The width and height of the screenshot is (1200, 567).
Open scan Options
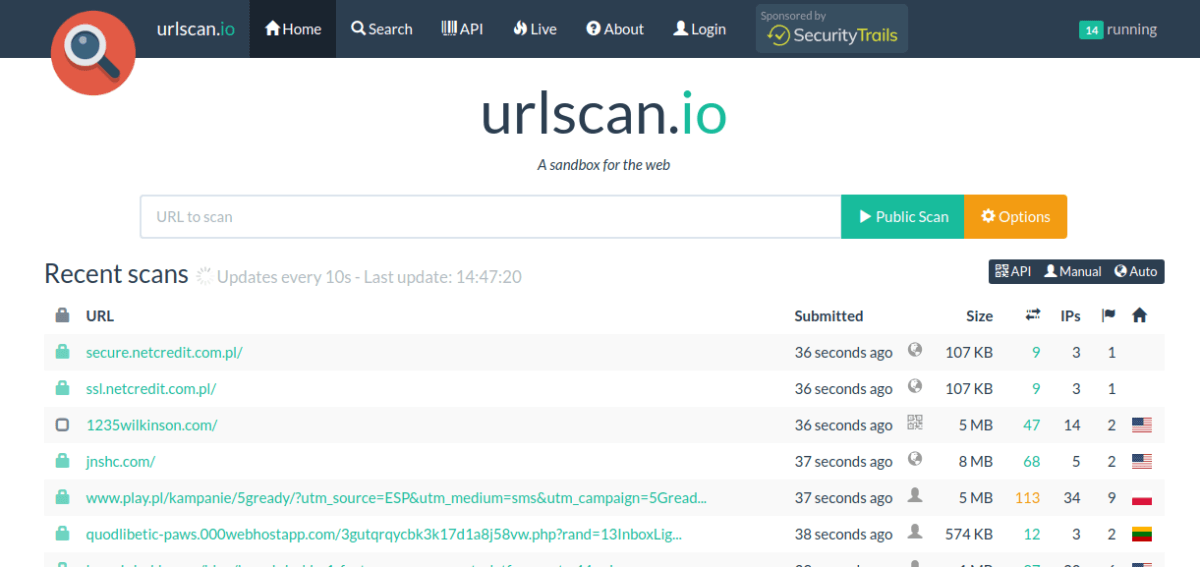pyautogui.click(x=1015, y=217)
